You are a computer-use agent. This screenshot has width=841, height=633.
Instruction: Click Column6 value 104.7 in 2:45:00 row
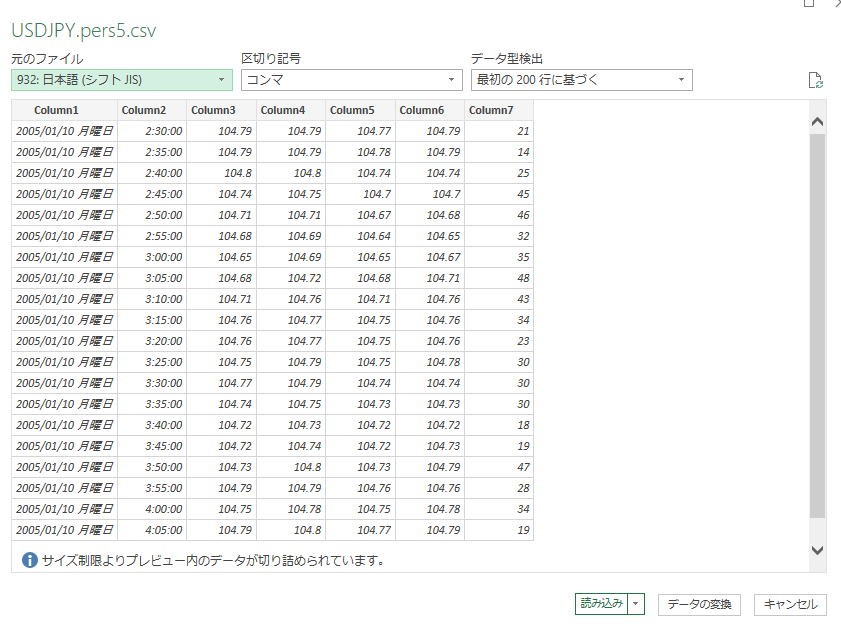tap(430, 194)
